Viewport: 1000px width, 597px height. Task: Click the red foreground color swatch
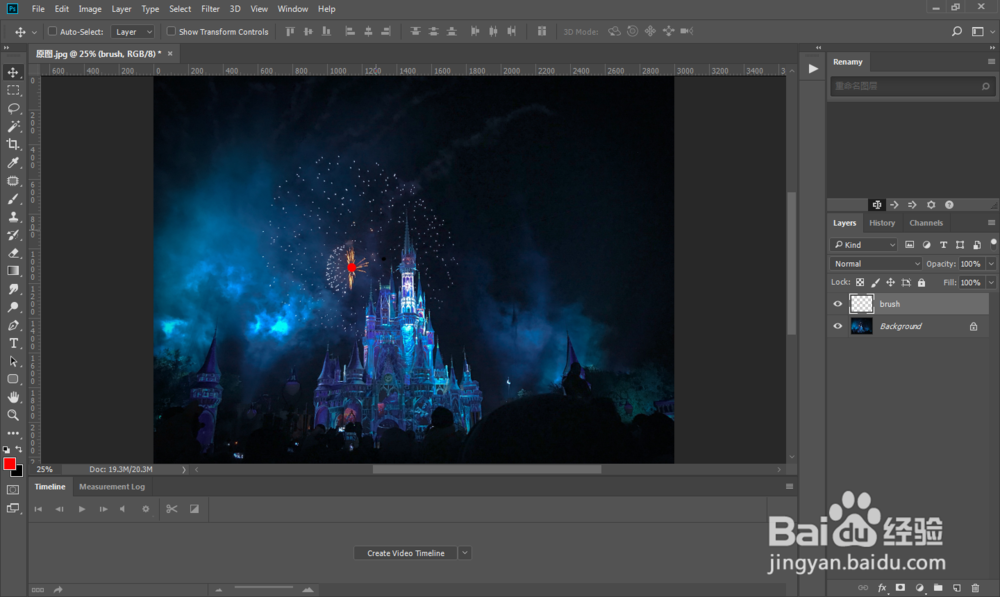10,464
